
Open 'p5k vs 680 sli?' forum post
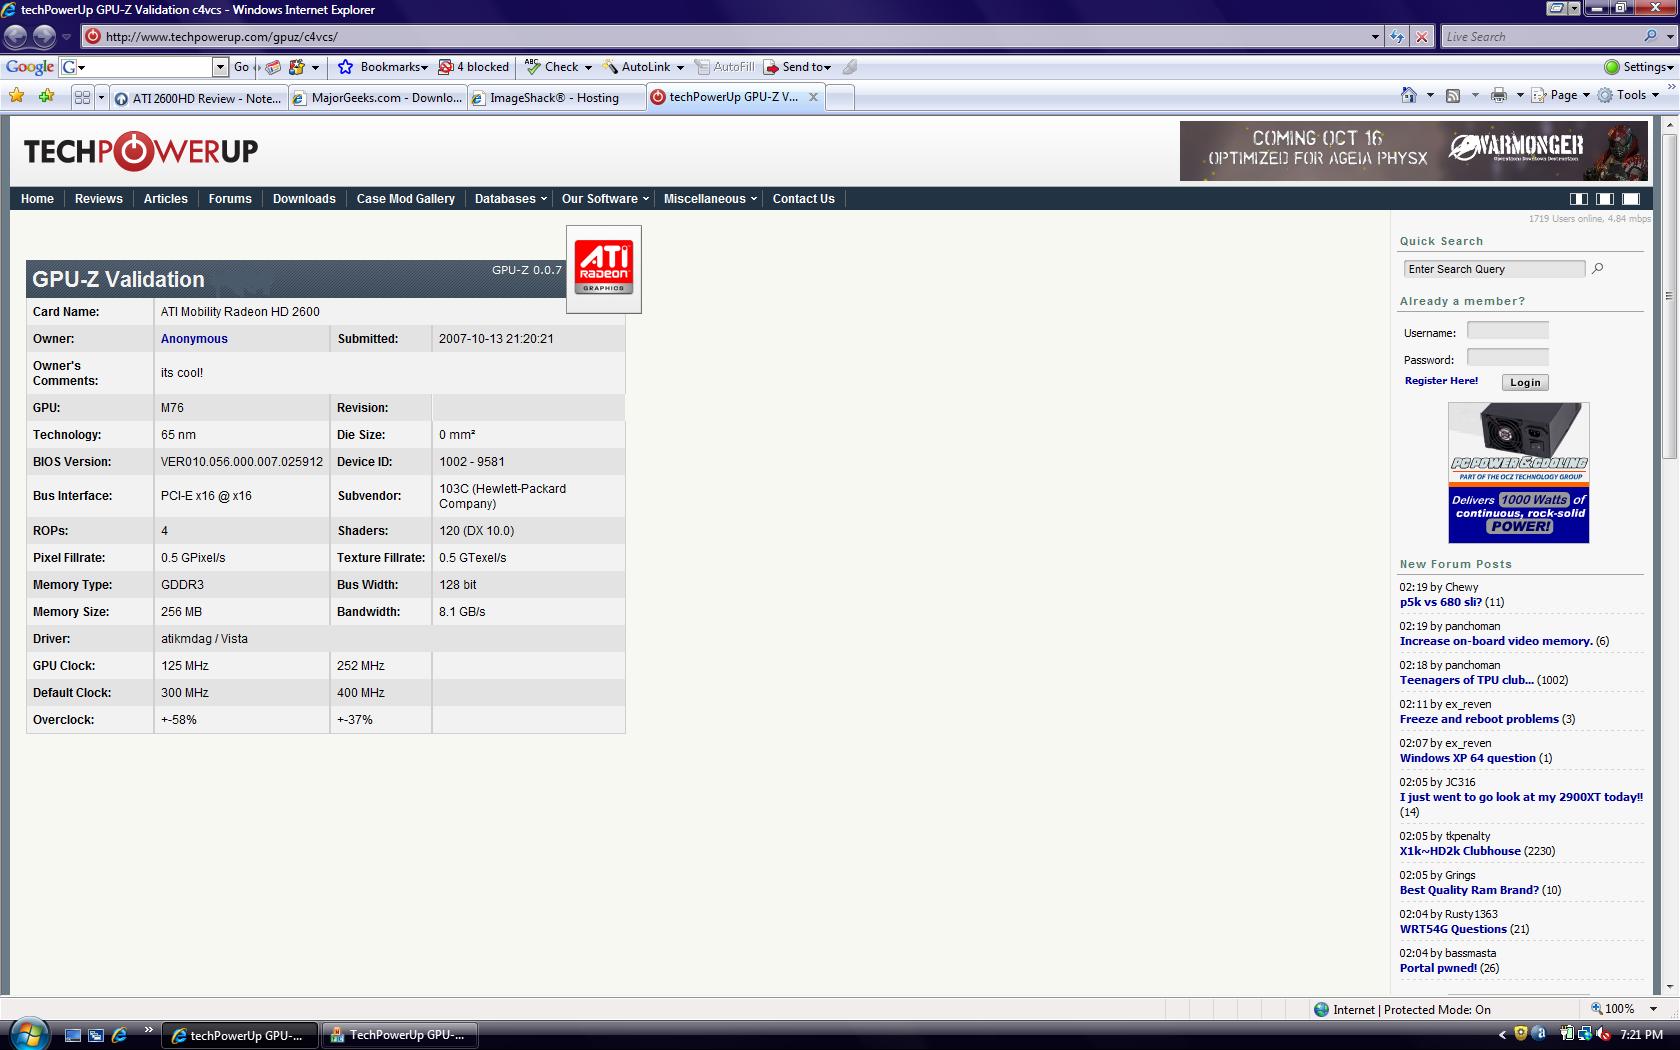tap(1441, 602)
